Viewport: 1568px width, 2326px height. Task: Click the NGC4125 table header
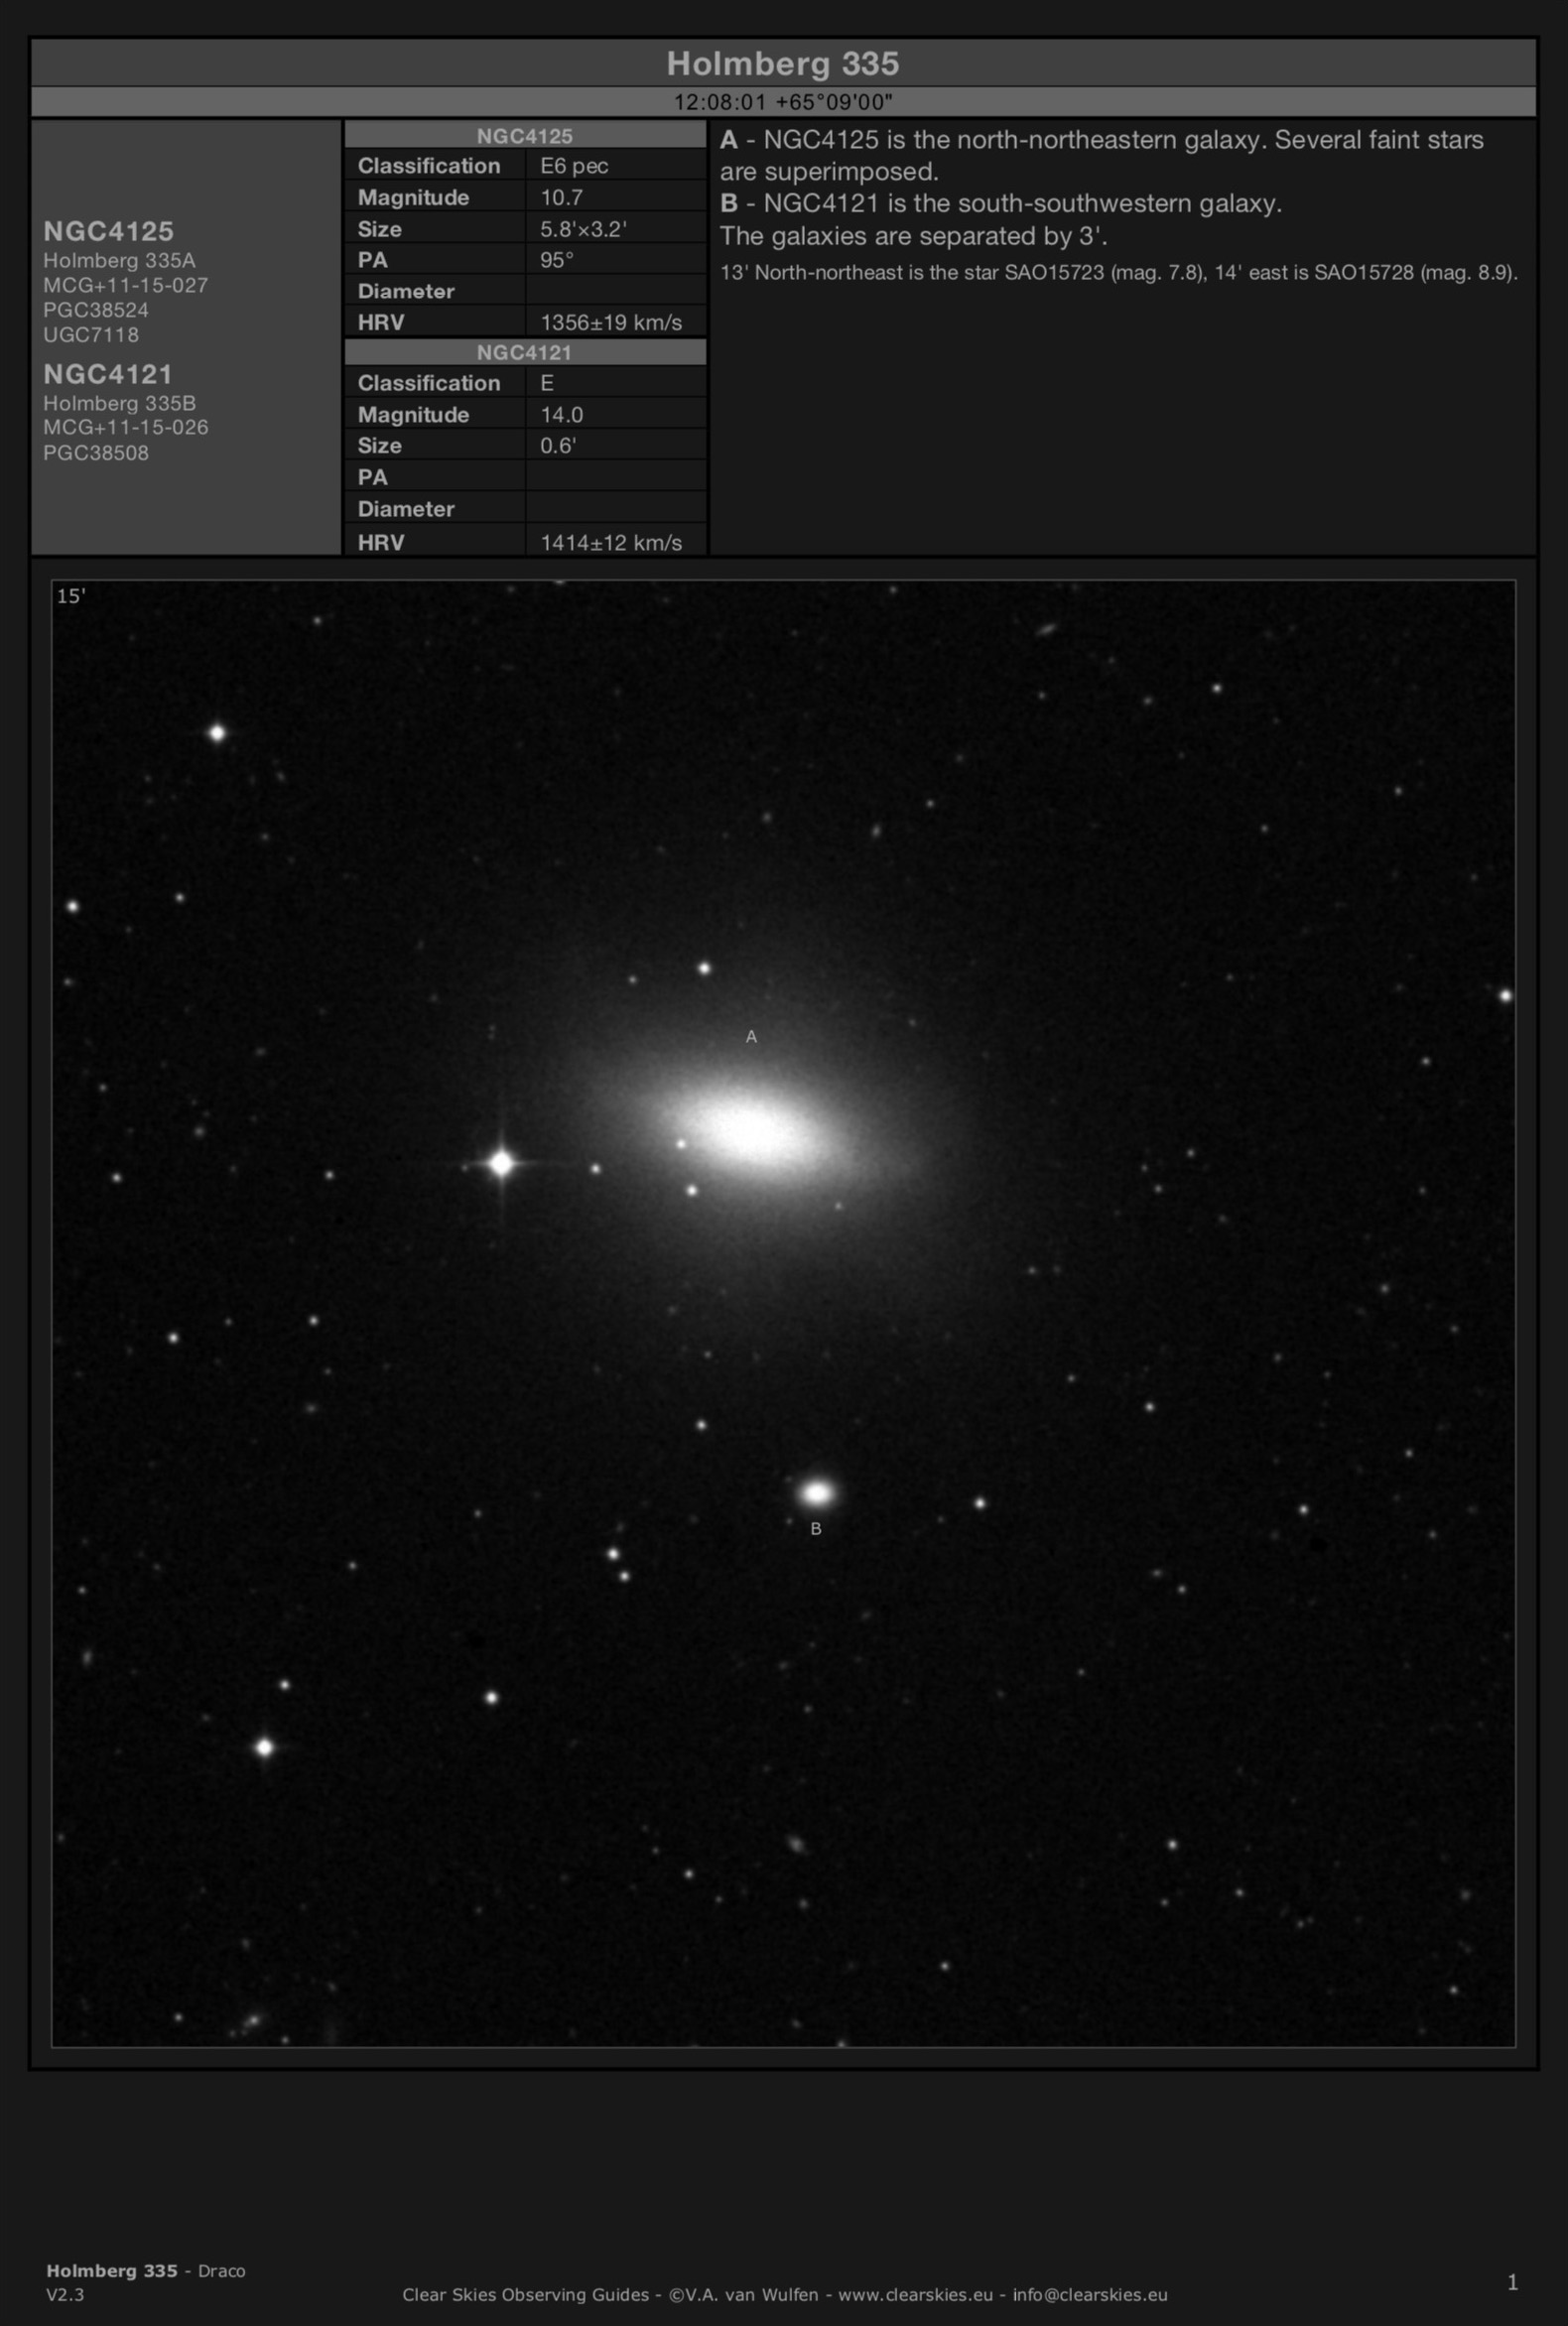coord(525,136)
